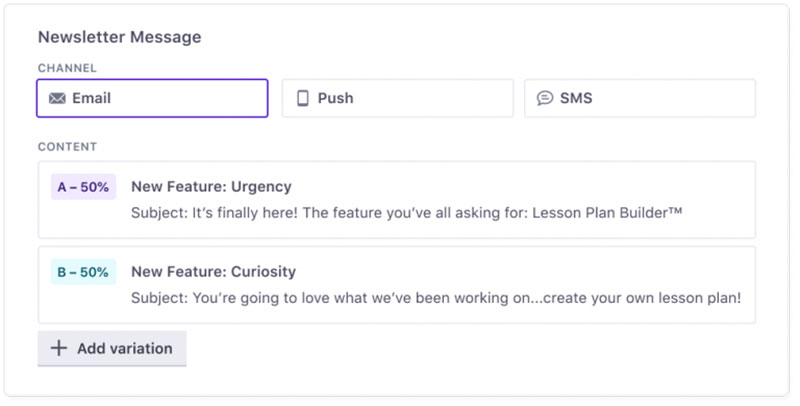Click the speech bubble icon for SMS
Viewport: 800px width, 406px height.
coord(545,98)
